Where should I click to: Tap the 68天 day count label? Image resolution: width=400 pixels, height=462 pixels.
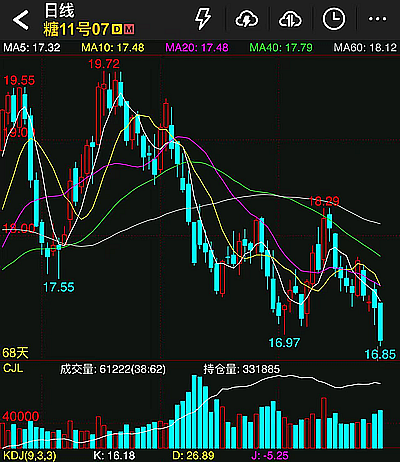[15, 353]
